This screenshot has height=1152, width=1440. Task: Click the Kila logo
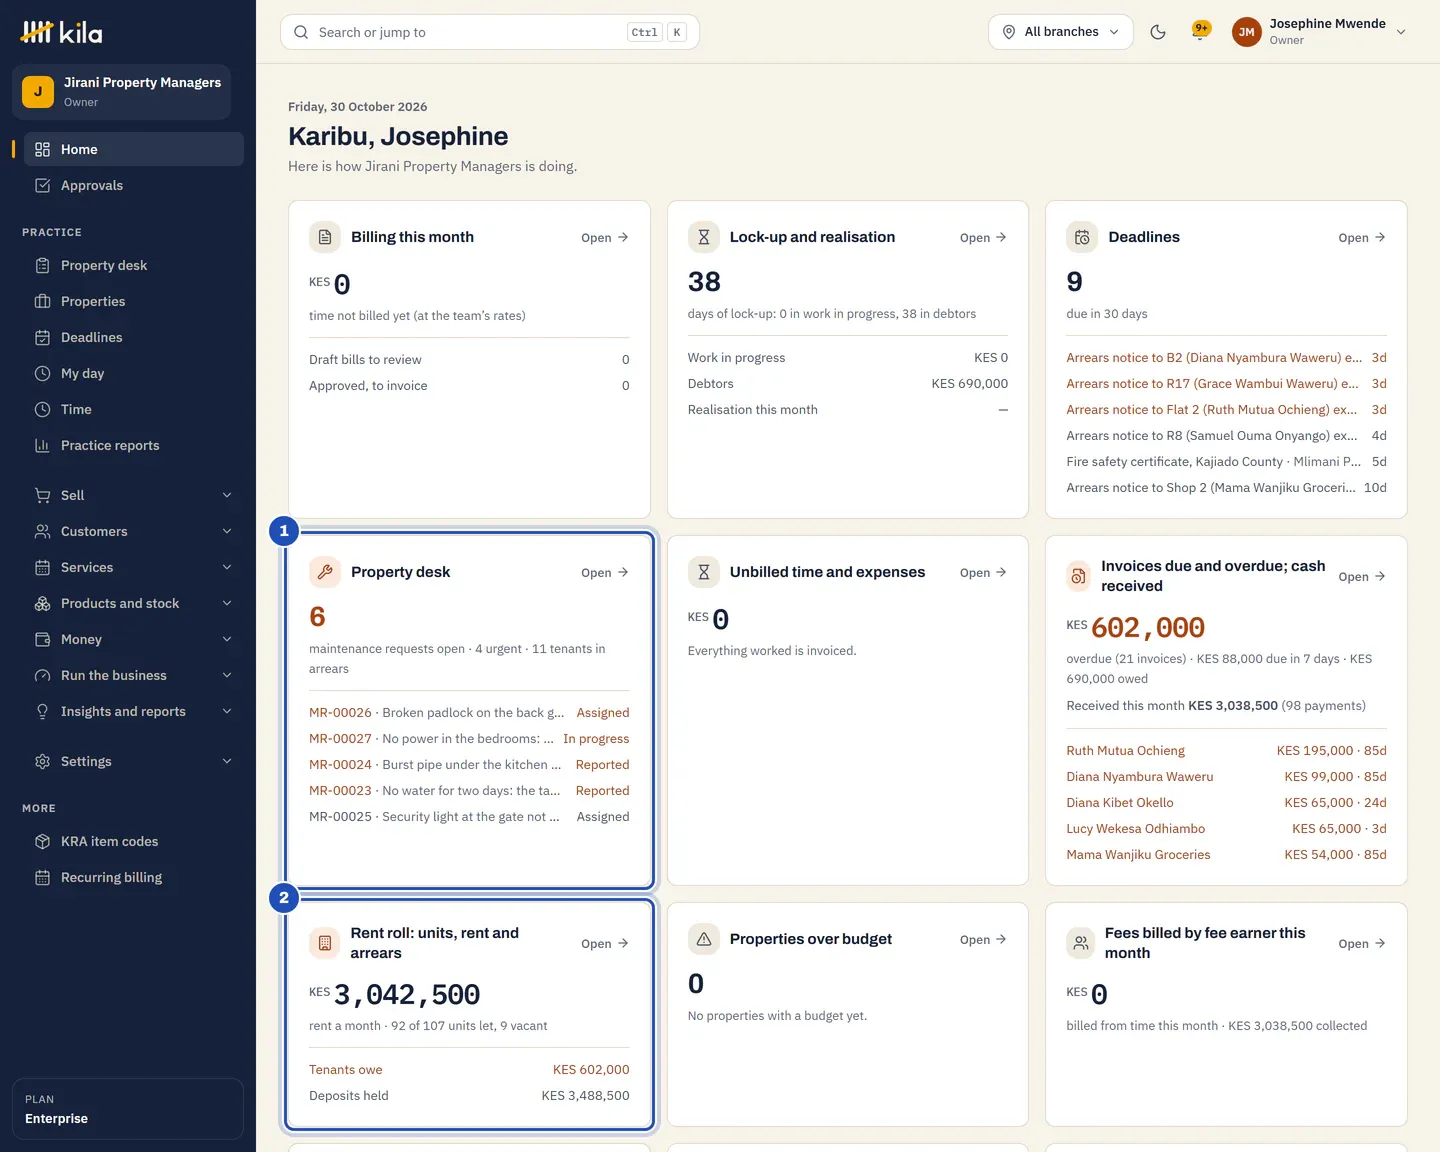point(62,32)
